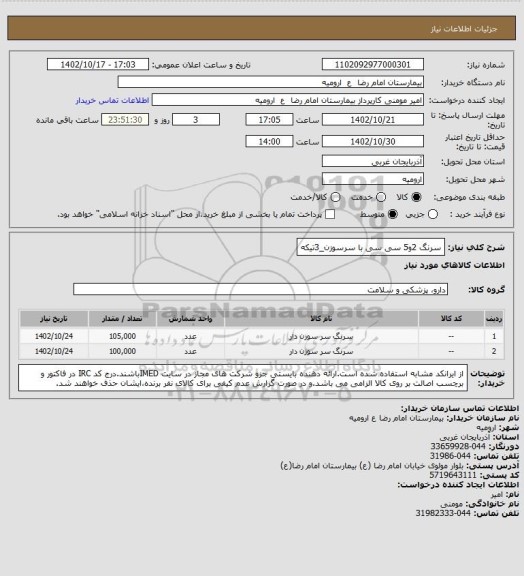Screen dimensions: 524x576
Task: Click the postal code 5719643111
Action: coord(453,475)
